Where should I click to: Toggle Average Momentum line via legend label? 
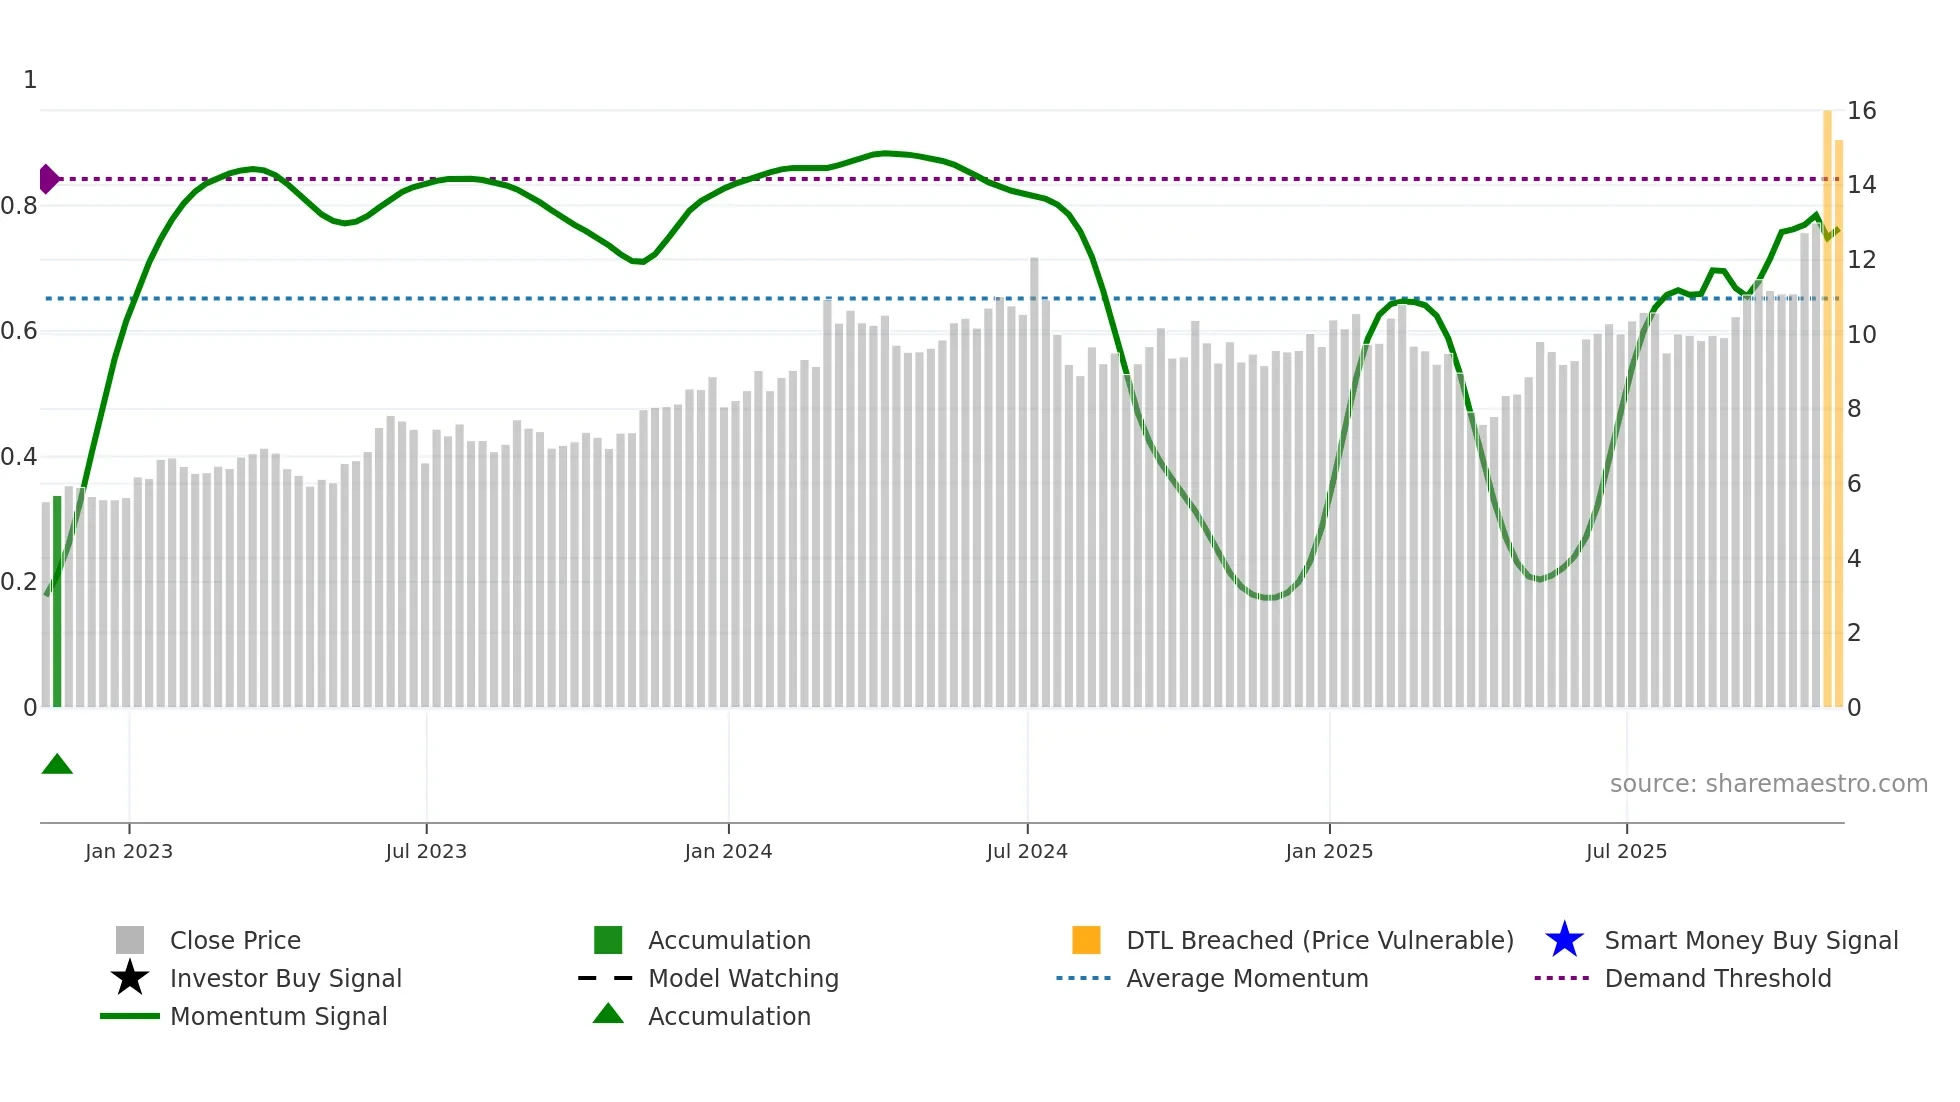pyautogui.click(x=1246, y=978)
